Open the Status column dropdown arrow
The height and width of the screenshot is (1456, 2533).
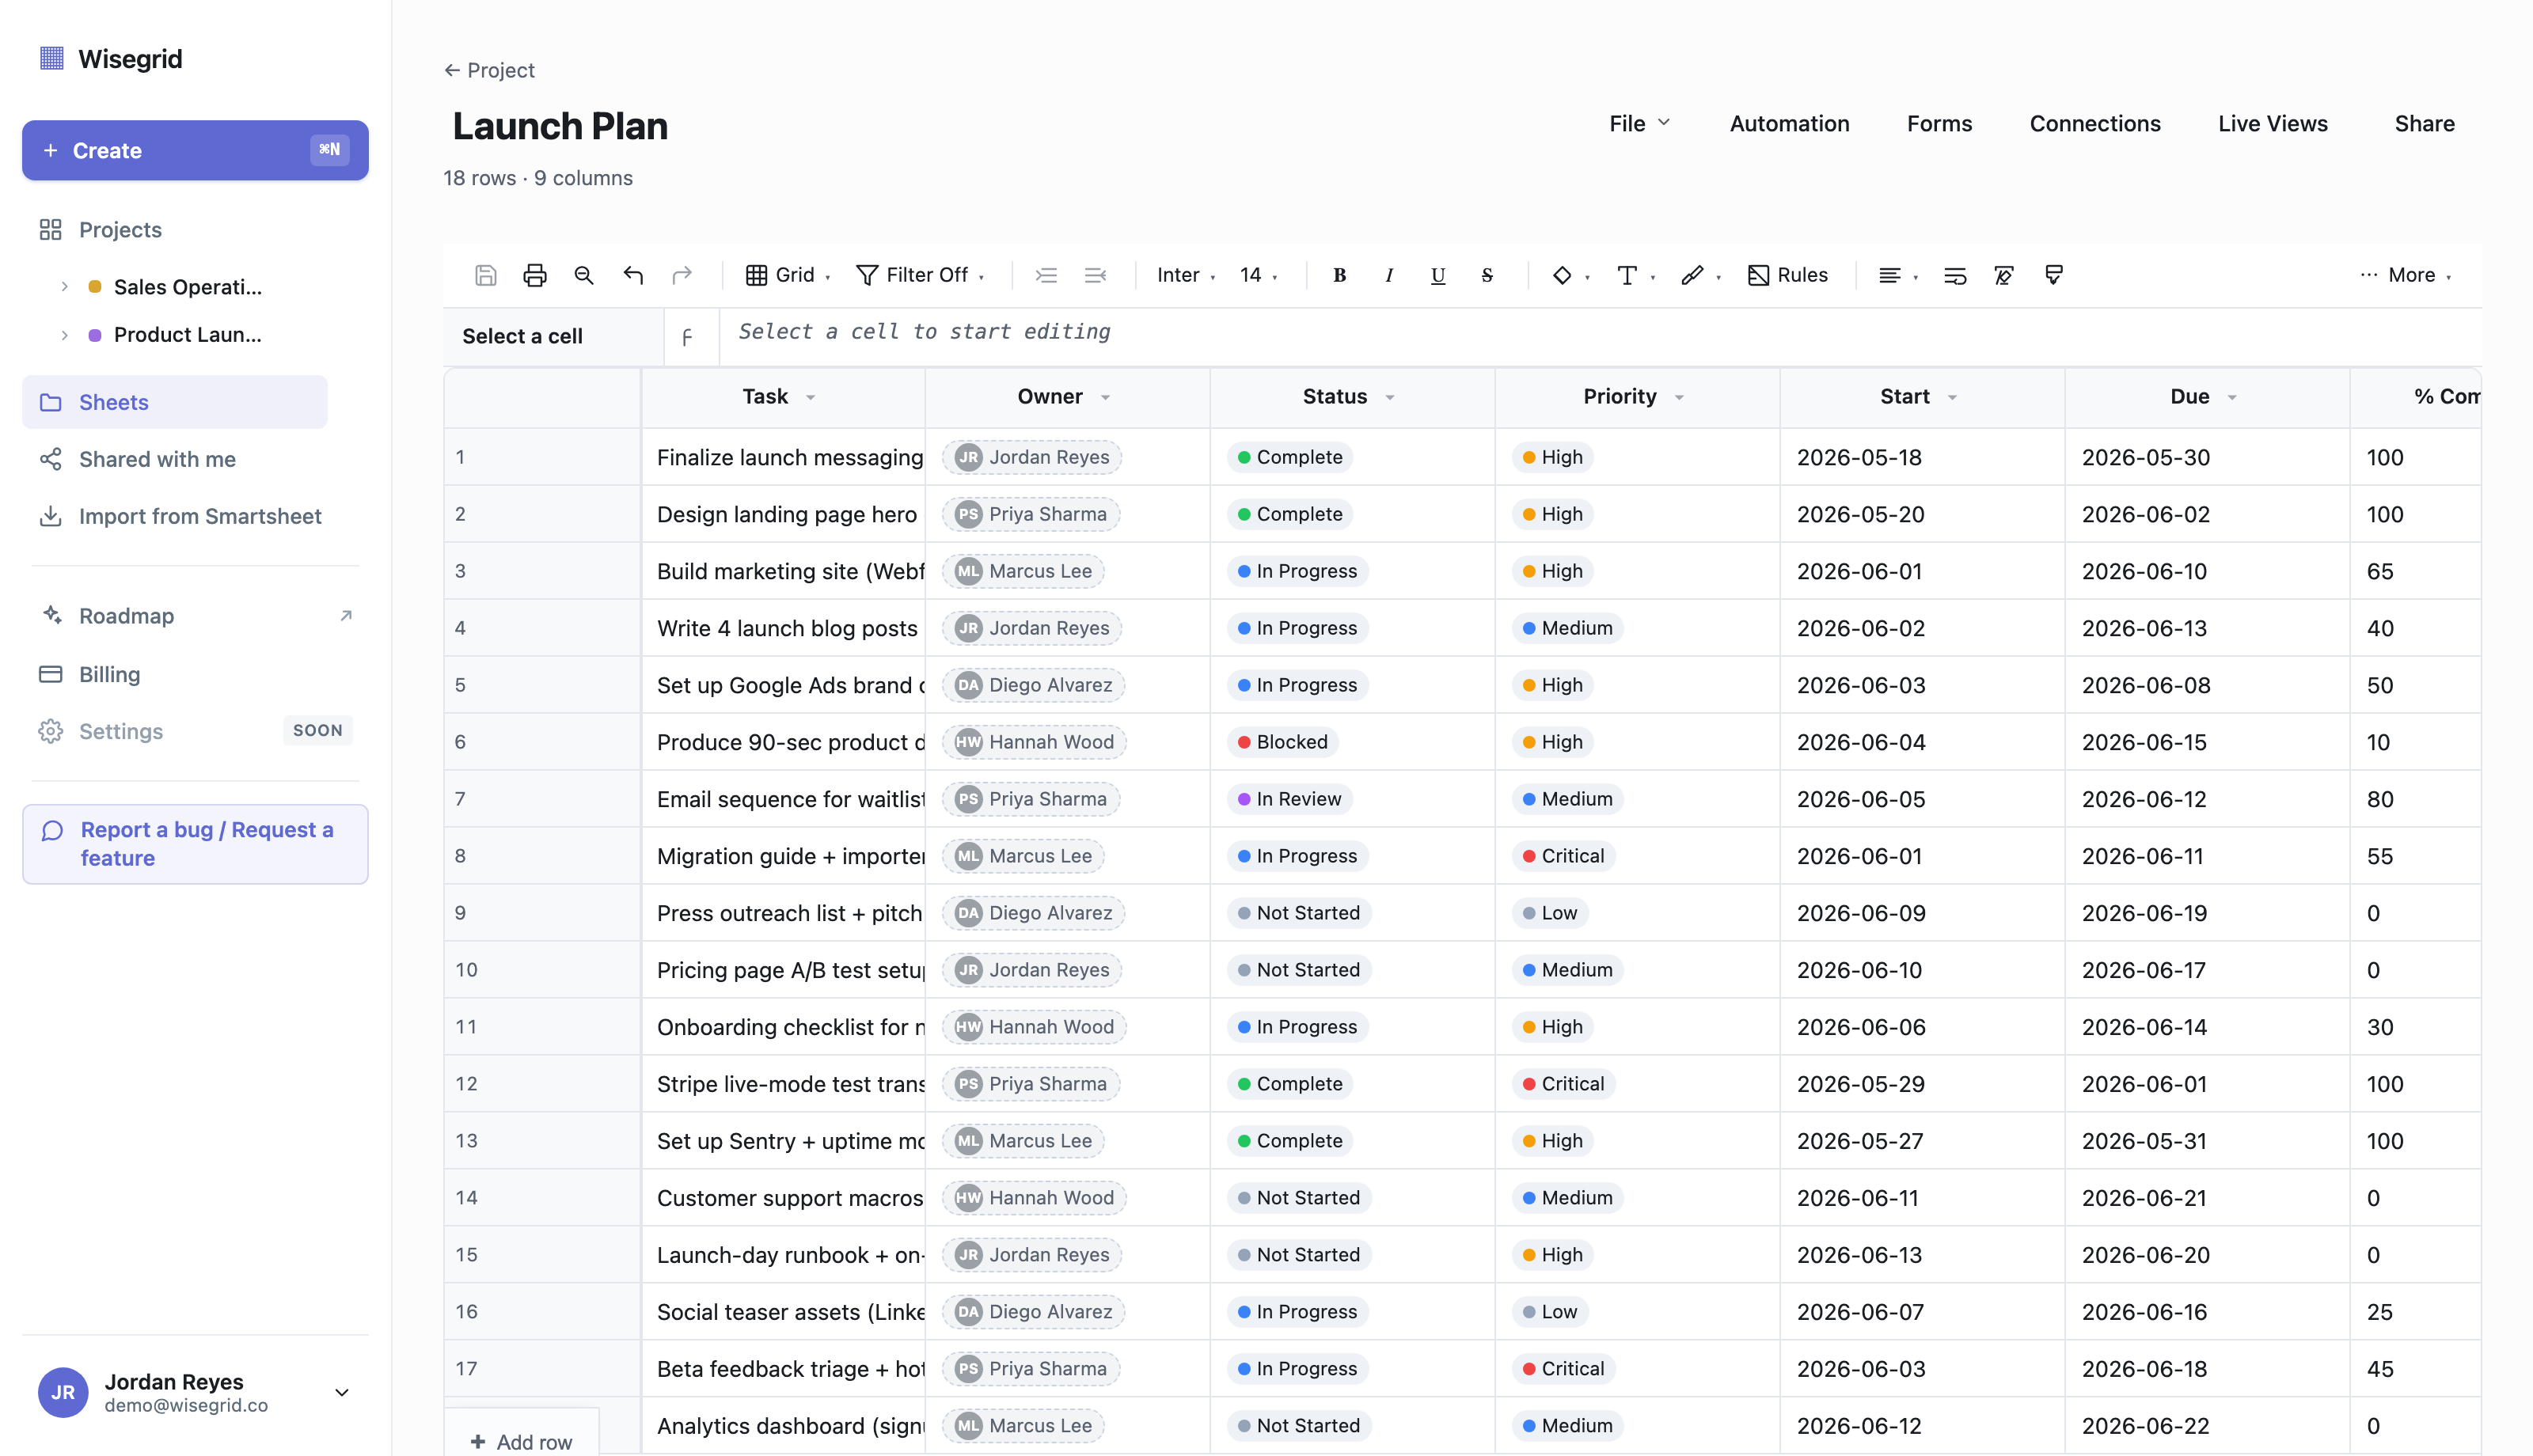[x=1389, y=397]
